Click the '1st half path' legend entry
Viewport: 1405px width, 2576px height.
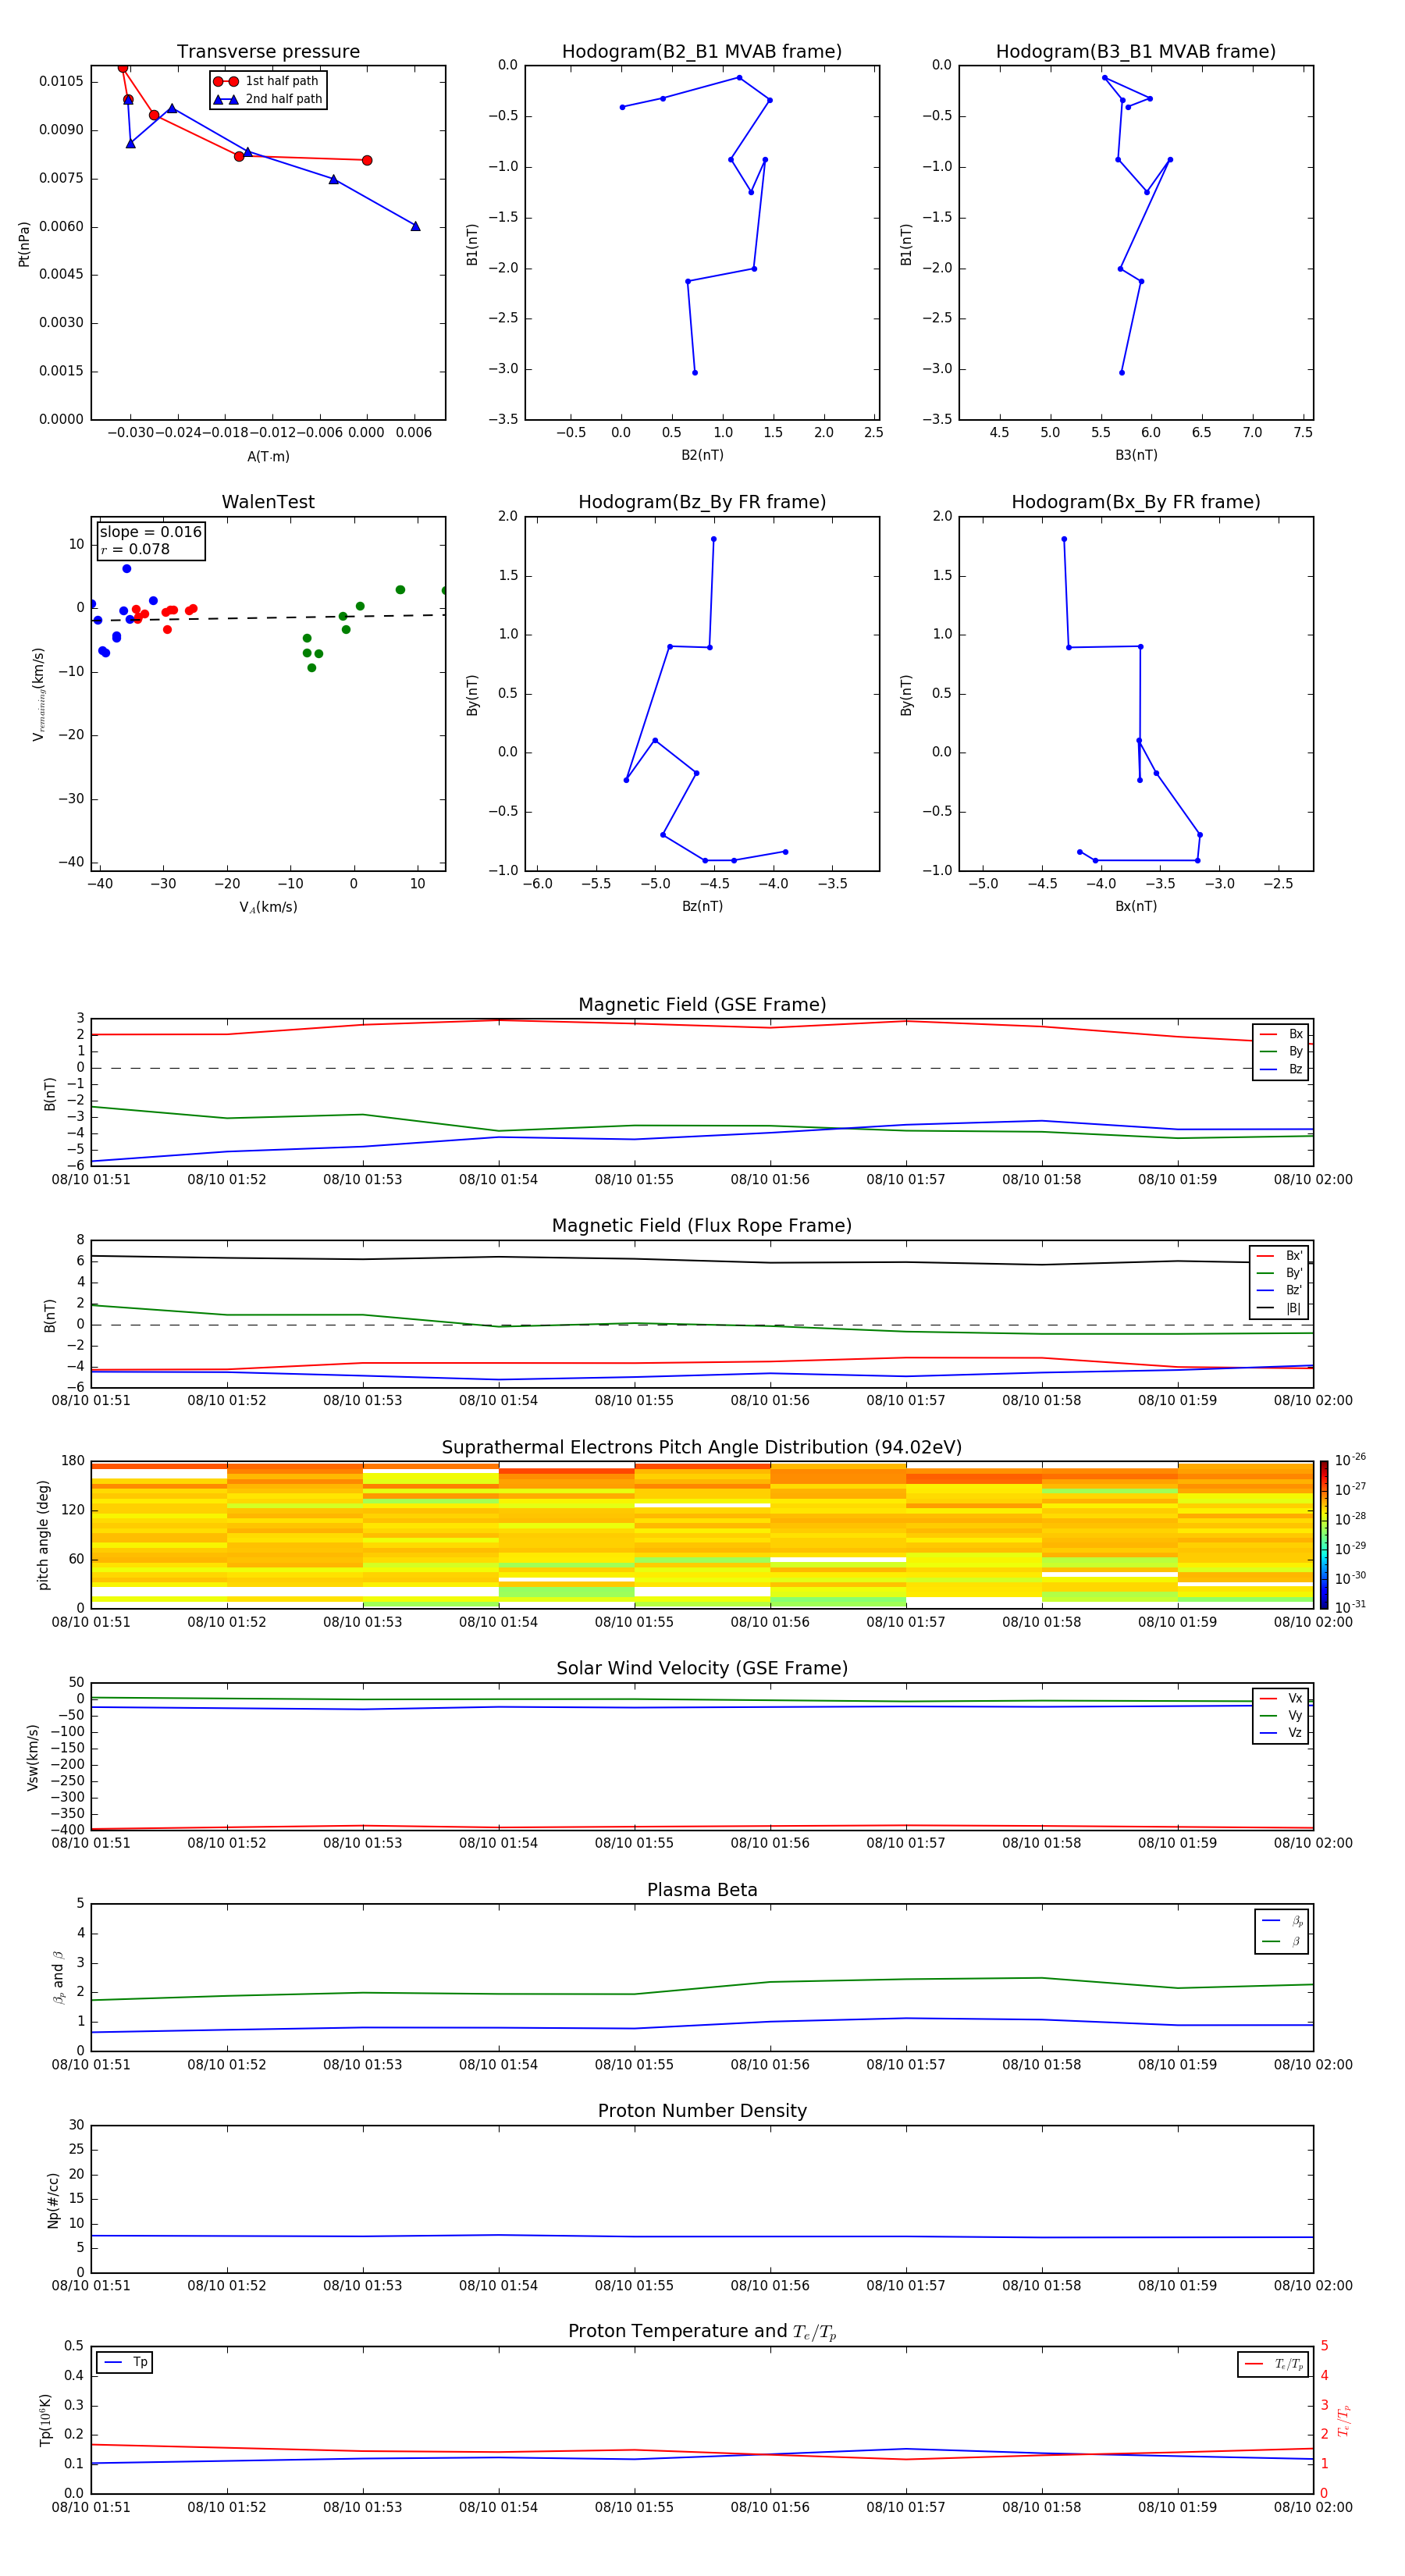tap(268, 81)
